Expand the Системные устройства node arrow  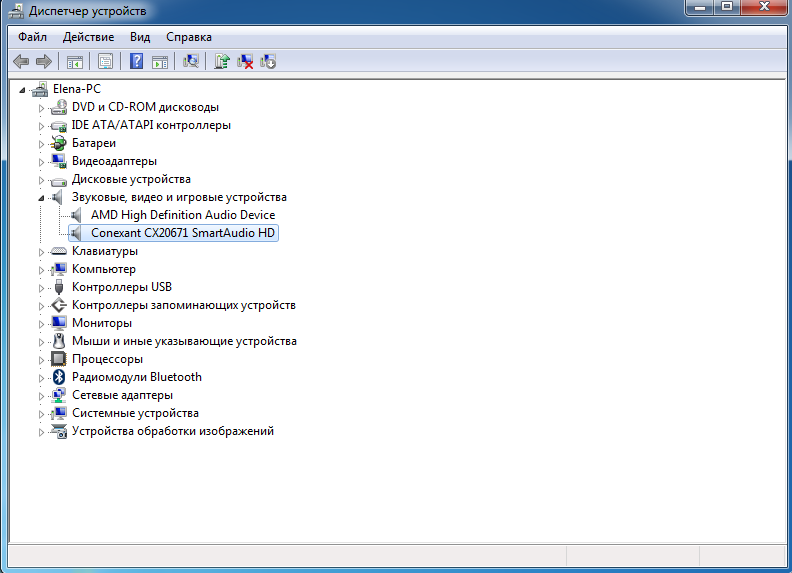(x=41, y=414)
